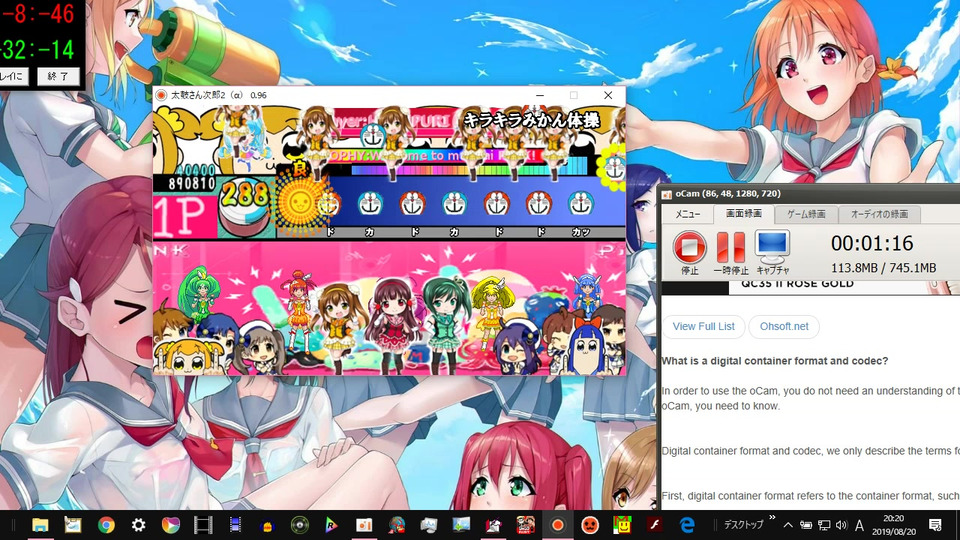The image size is (960, 540).
Task: Click the song title キラキラみかん体操
Action: 531,120
